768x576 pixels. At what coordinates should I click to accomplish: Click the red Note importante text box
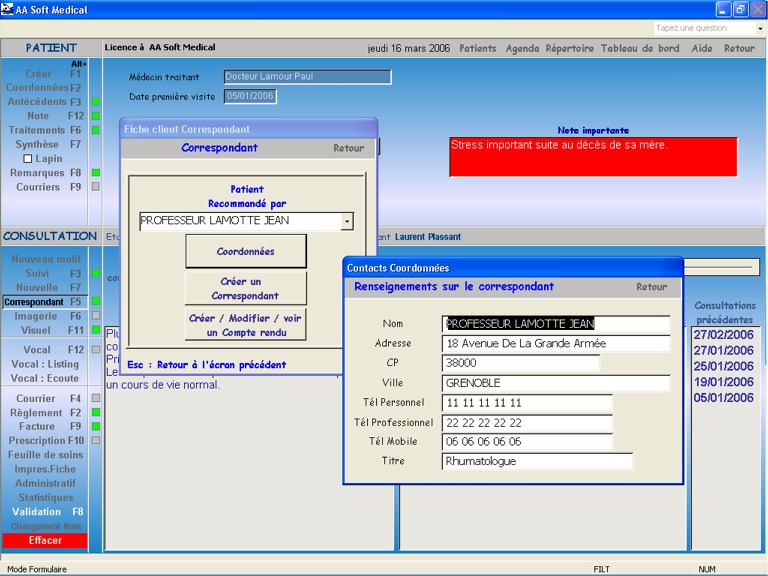[x=593, y=157]
